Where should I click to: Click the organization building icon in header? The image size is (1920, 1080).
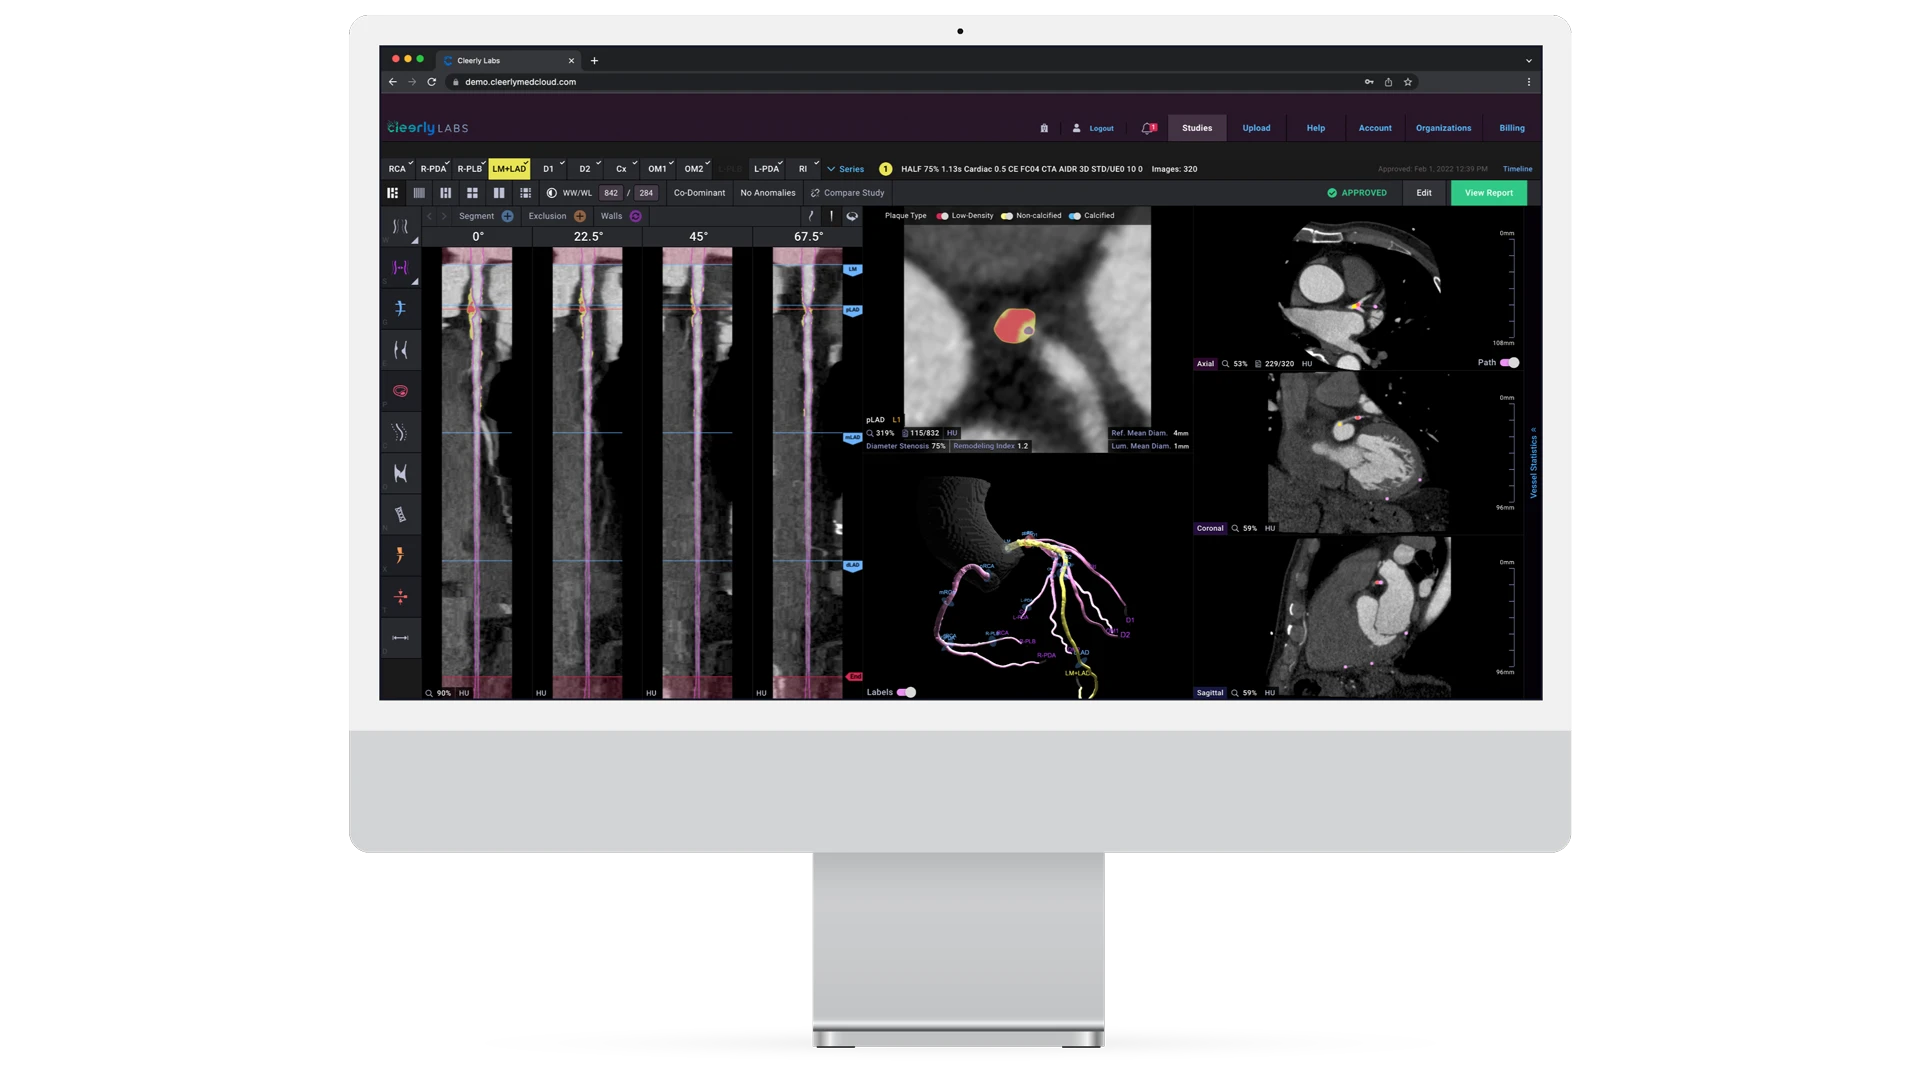[x=1044, y=128]
